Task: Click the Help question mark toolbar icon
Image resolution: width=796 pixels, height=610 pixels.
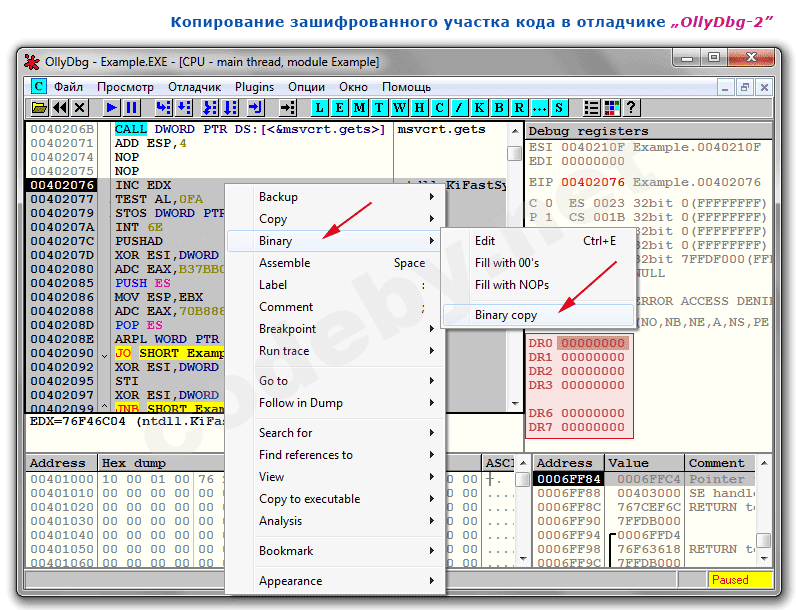Action: 632,108
